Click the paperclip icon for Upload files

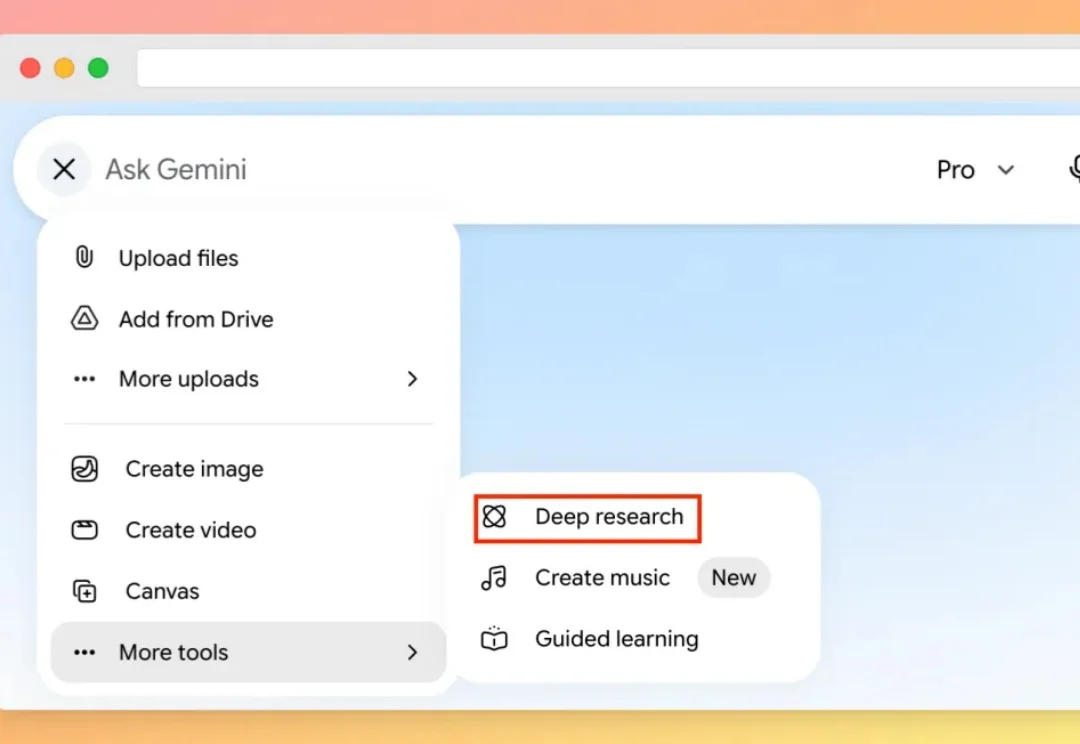point(84,257)
